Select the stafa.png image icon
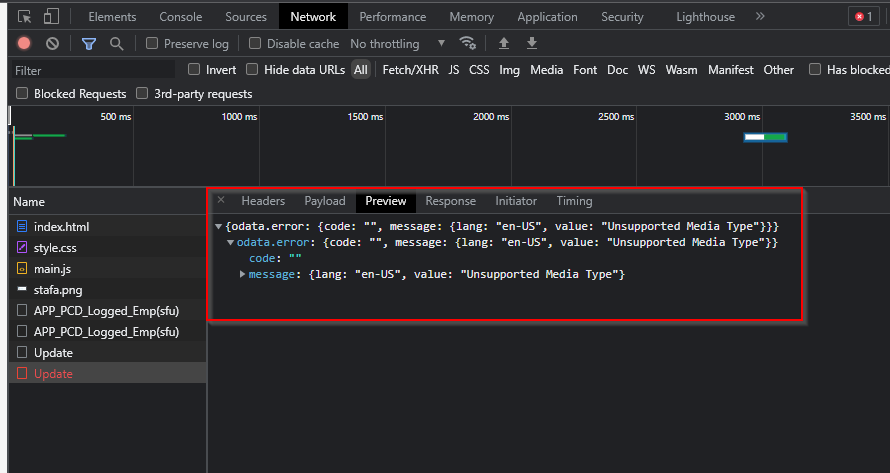This screenshot has width=890, height=473. 22,290
